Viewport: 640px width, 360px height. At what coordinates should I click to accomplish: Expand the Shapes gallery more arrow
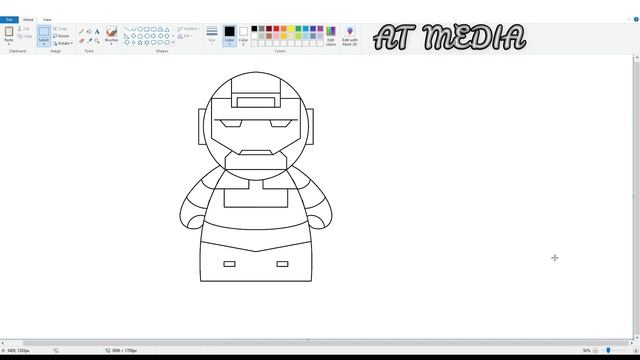click(x=173, y=42)
